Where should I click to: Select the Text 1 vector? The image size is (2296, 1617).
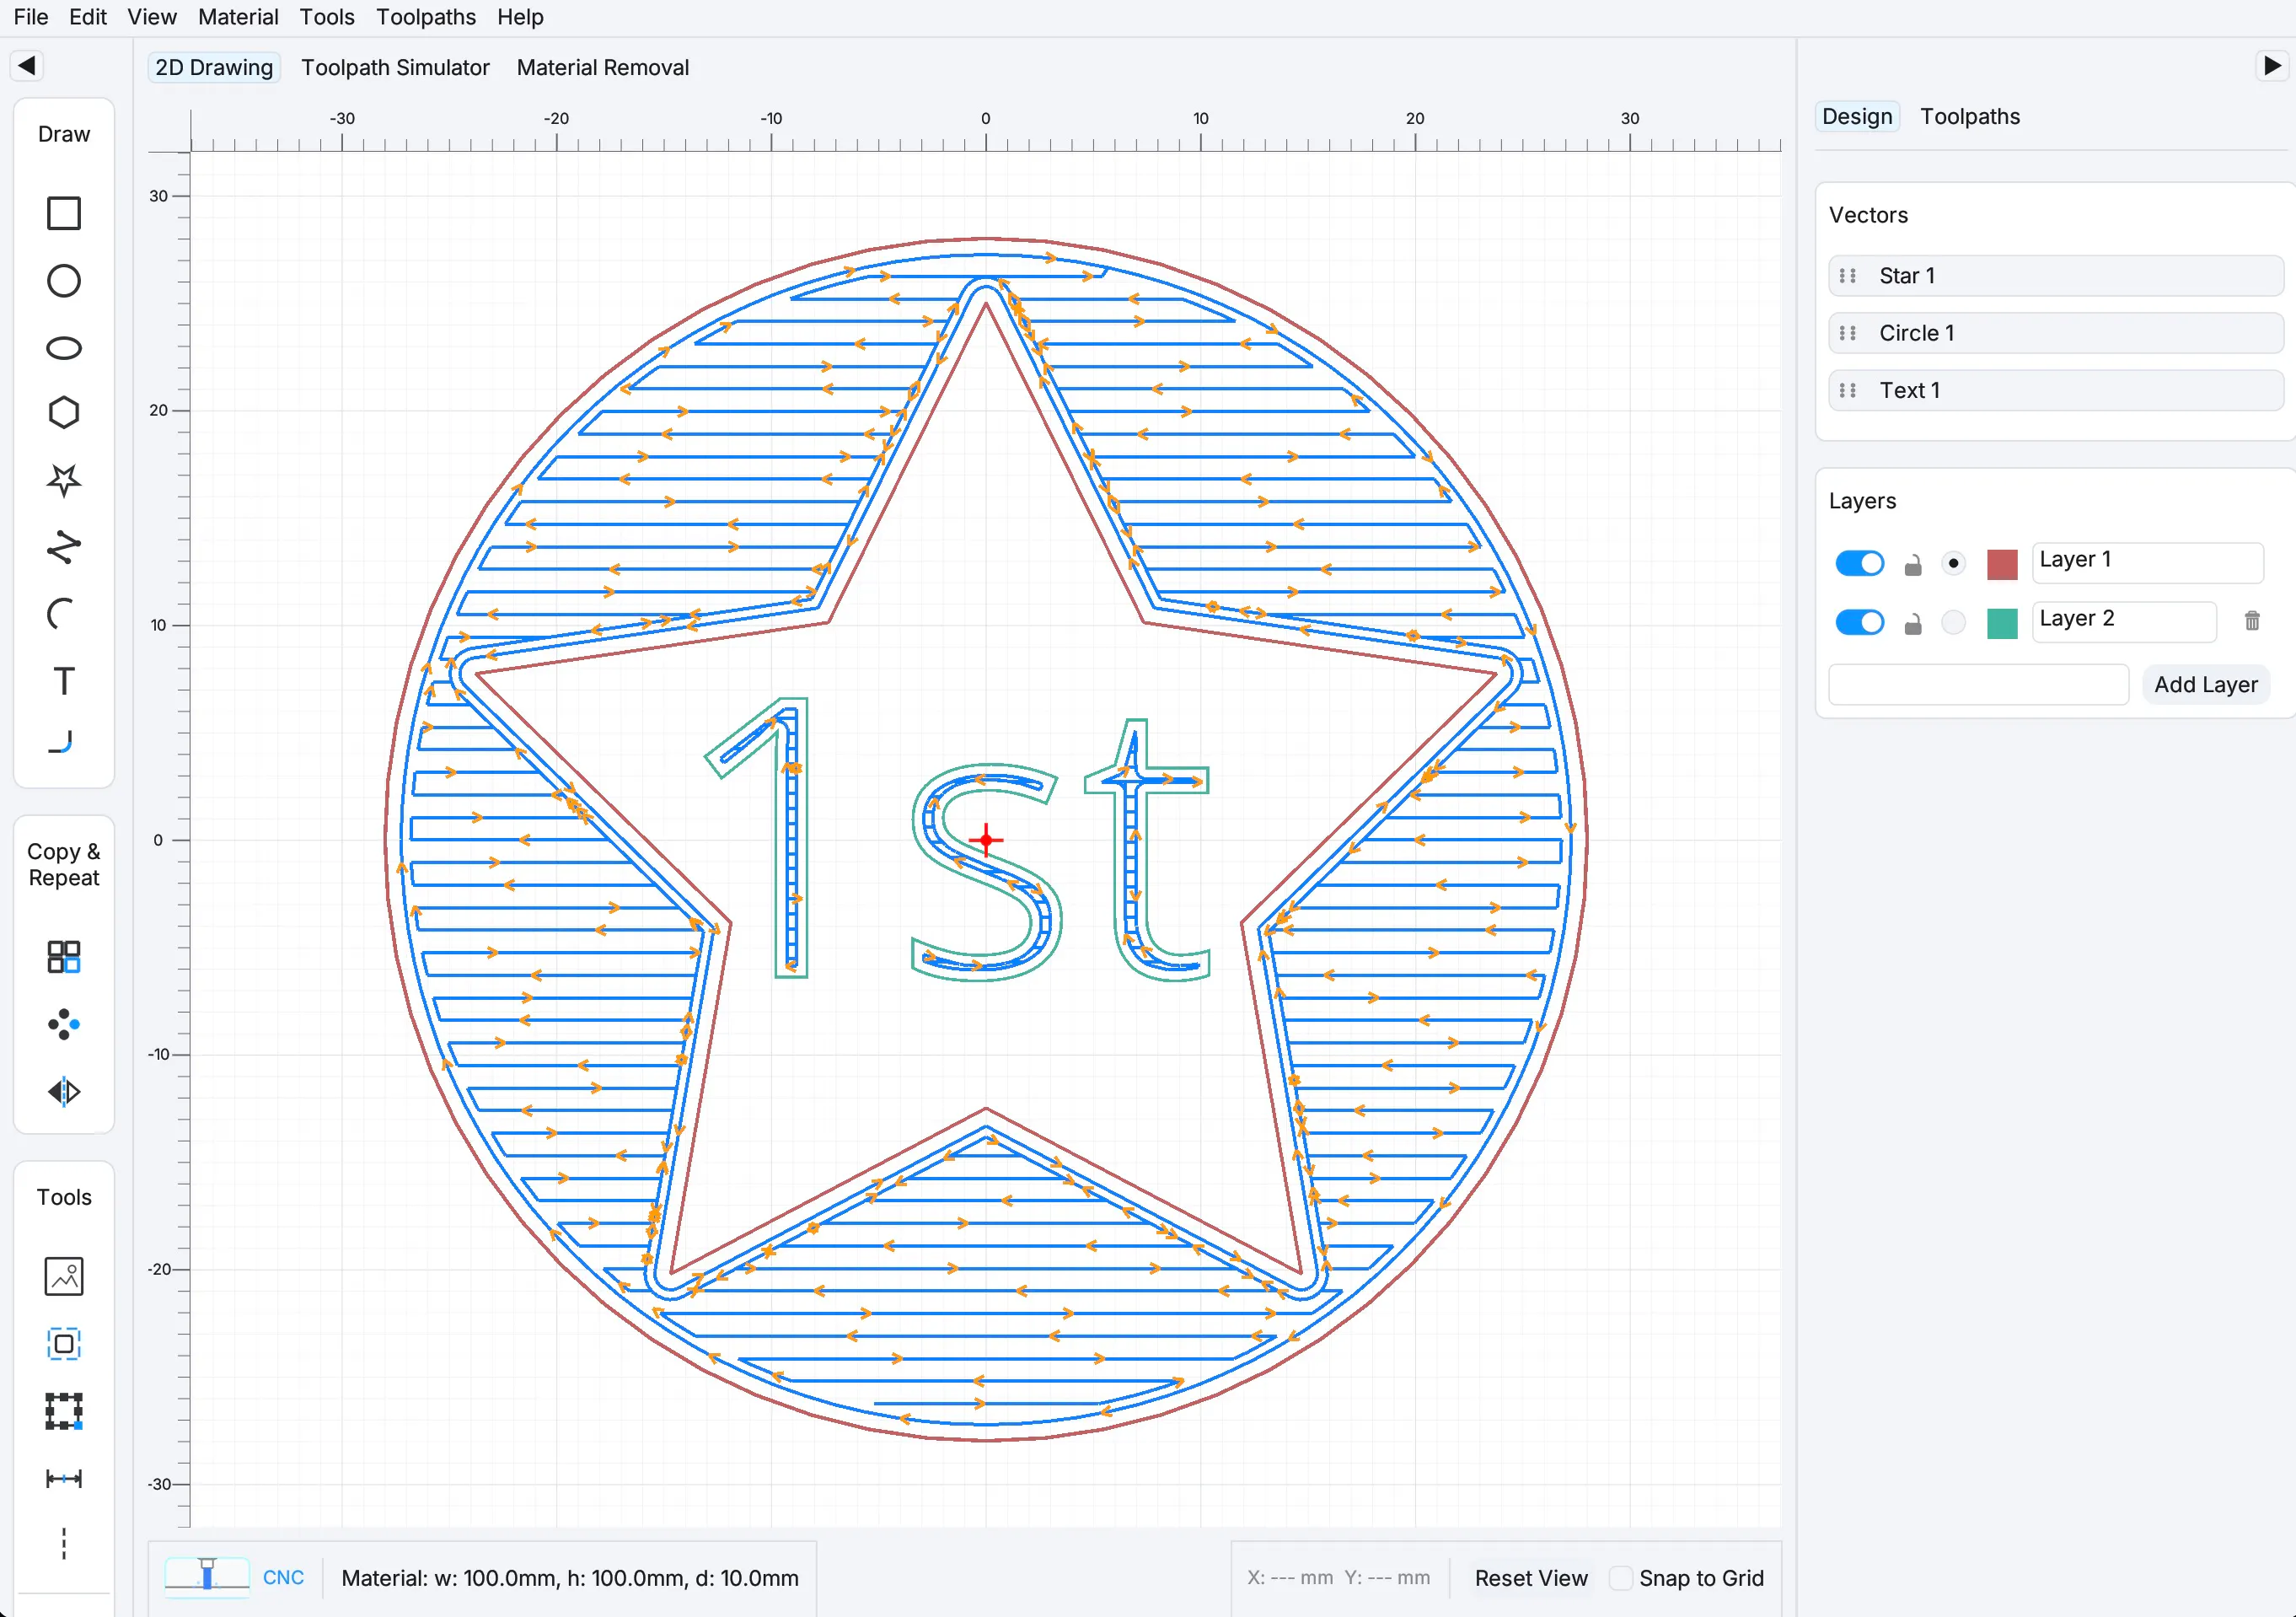pos(2056,390)
